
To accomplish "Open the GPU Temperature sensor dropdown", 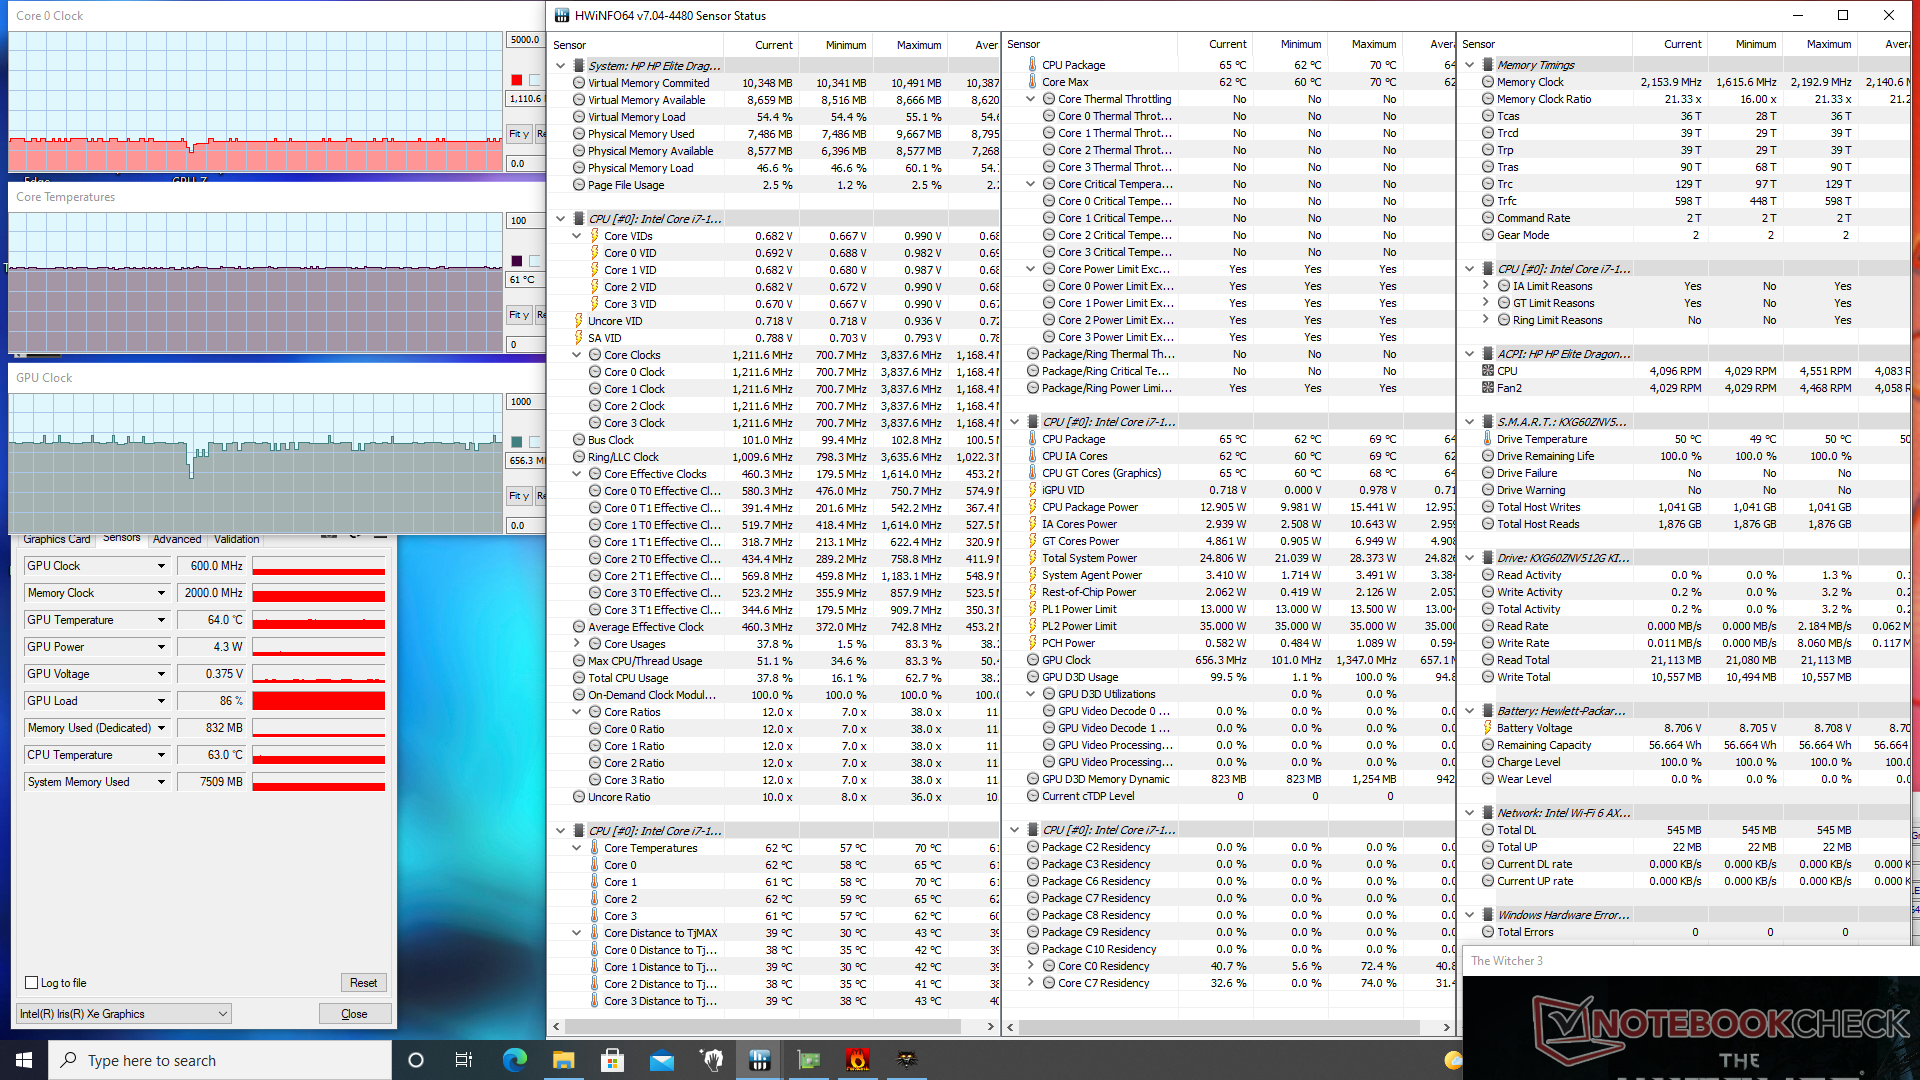I will tap(161, 620).
